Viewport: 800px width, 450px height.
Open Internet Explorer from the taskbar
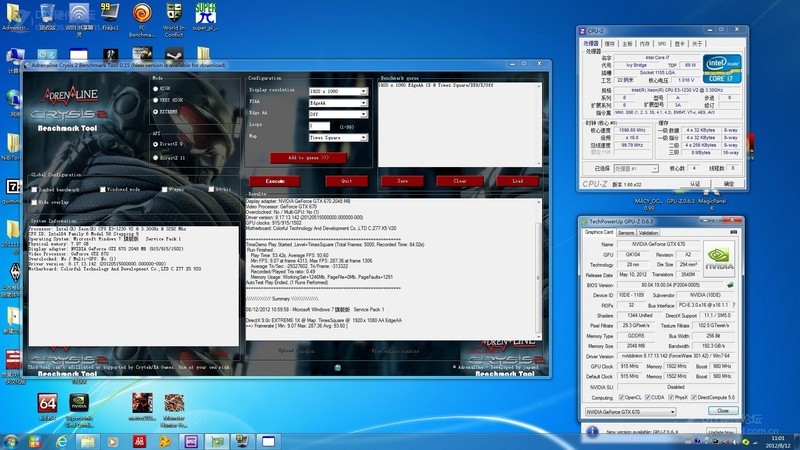pyautogui.click(x=61, y=441)
